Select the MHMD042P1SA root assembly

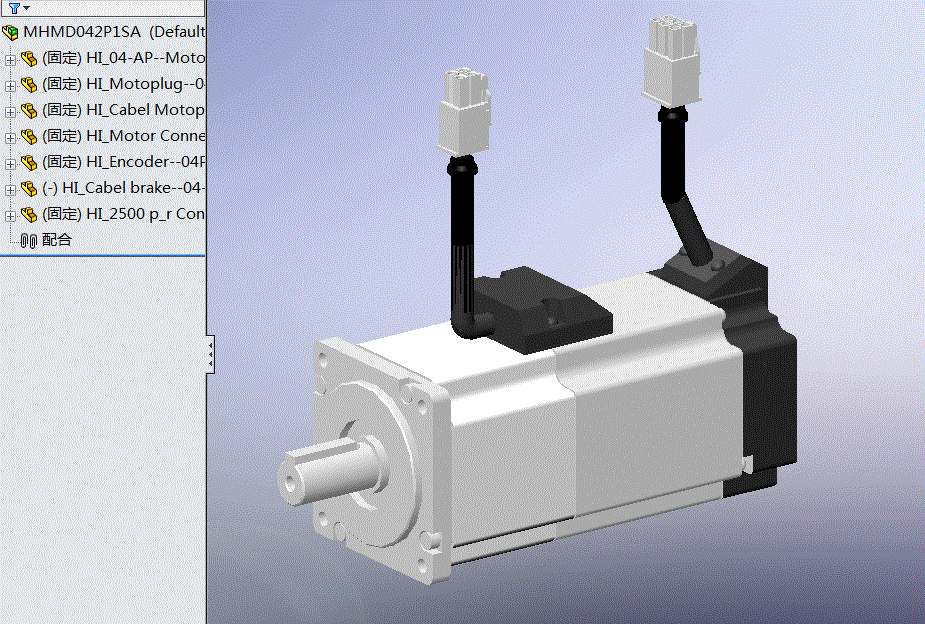(114, 32)
